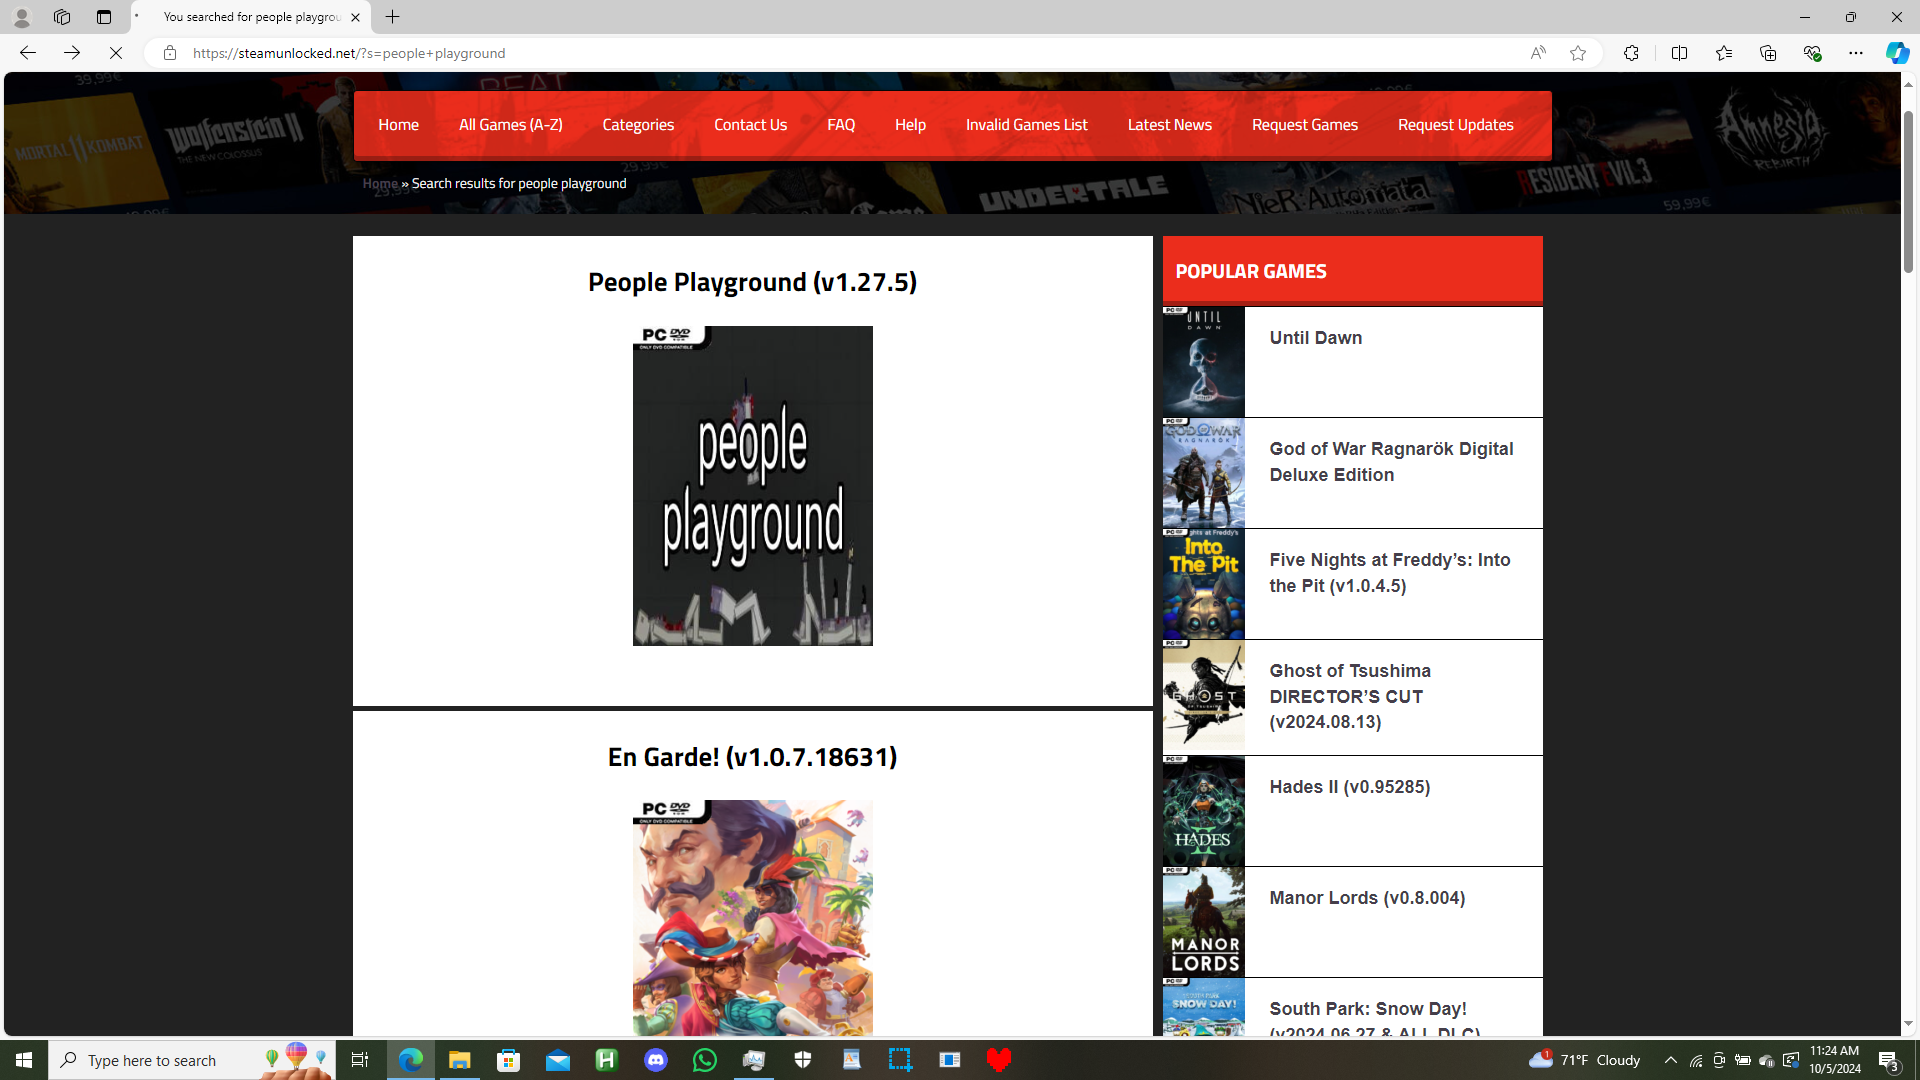Open All Games (A-Z) menu item
The image size is (1920, 1080).
click(x=510, y=125)
